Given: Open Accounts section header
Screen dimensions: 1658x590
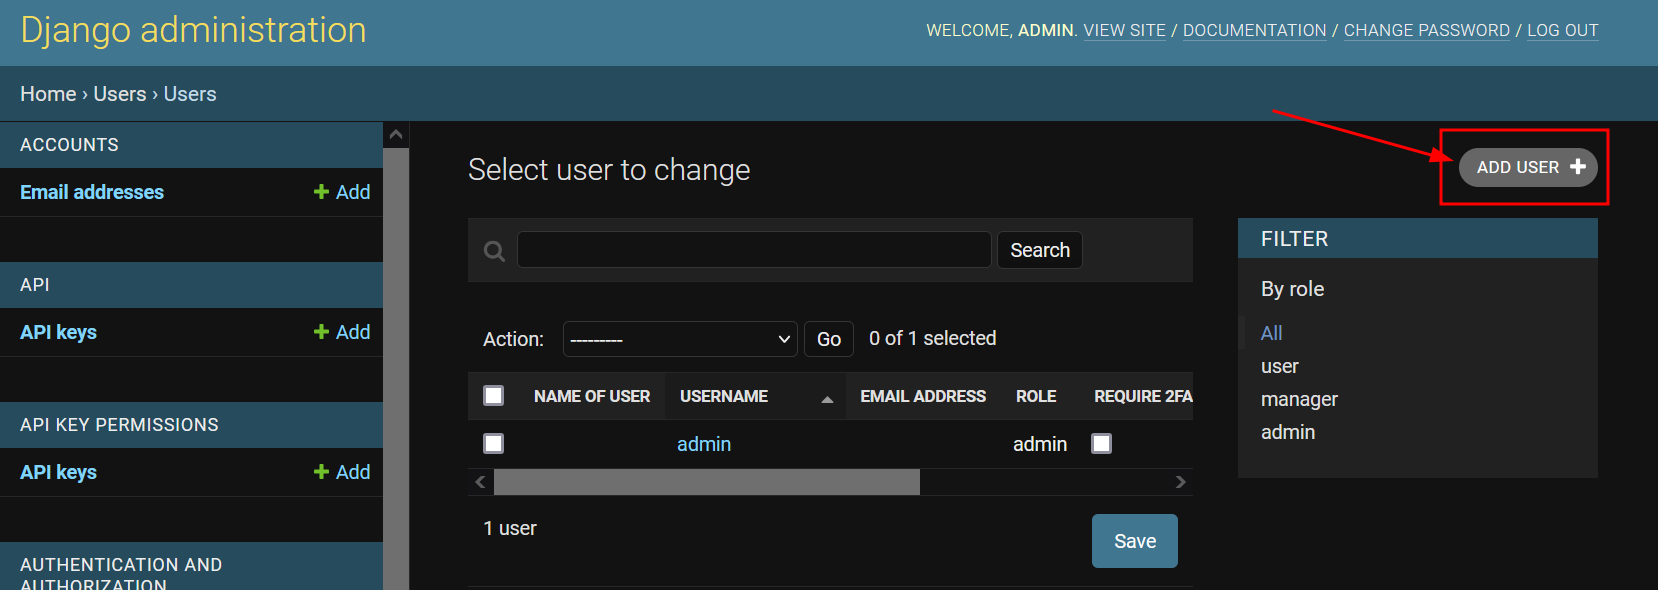Looking at the screenshot, I should (69, 145).
